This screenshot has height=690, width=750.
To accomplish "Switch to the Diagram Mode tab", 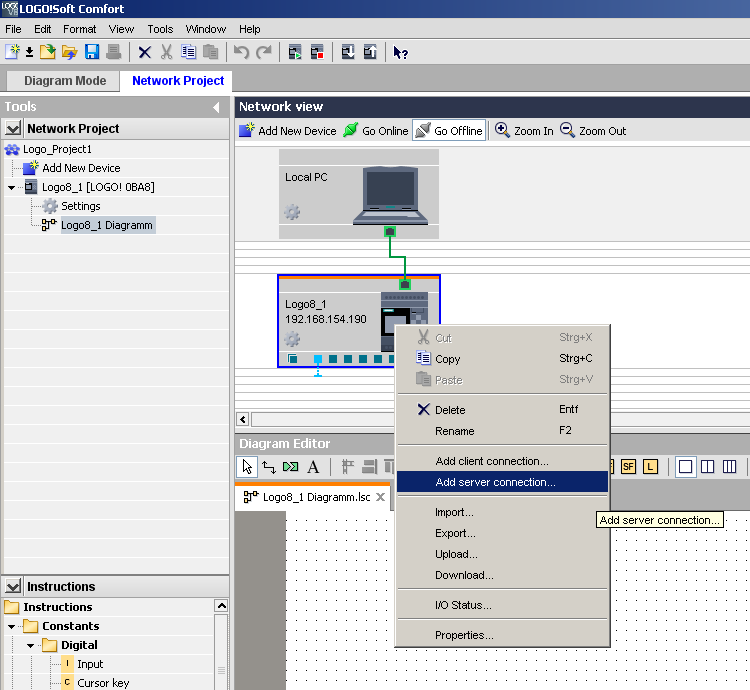I will (x=64, y=81).
